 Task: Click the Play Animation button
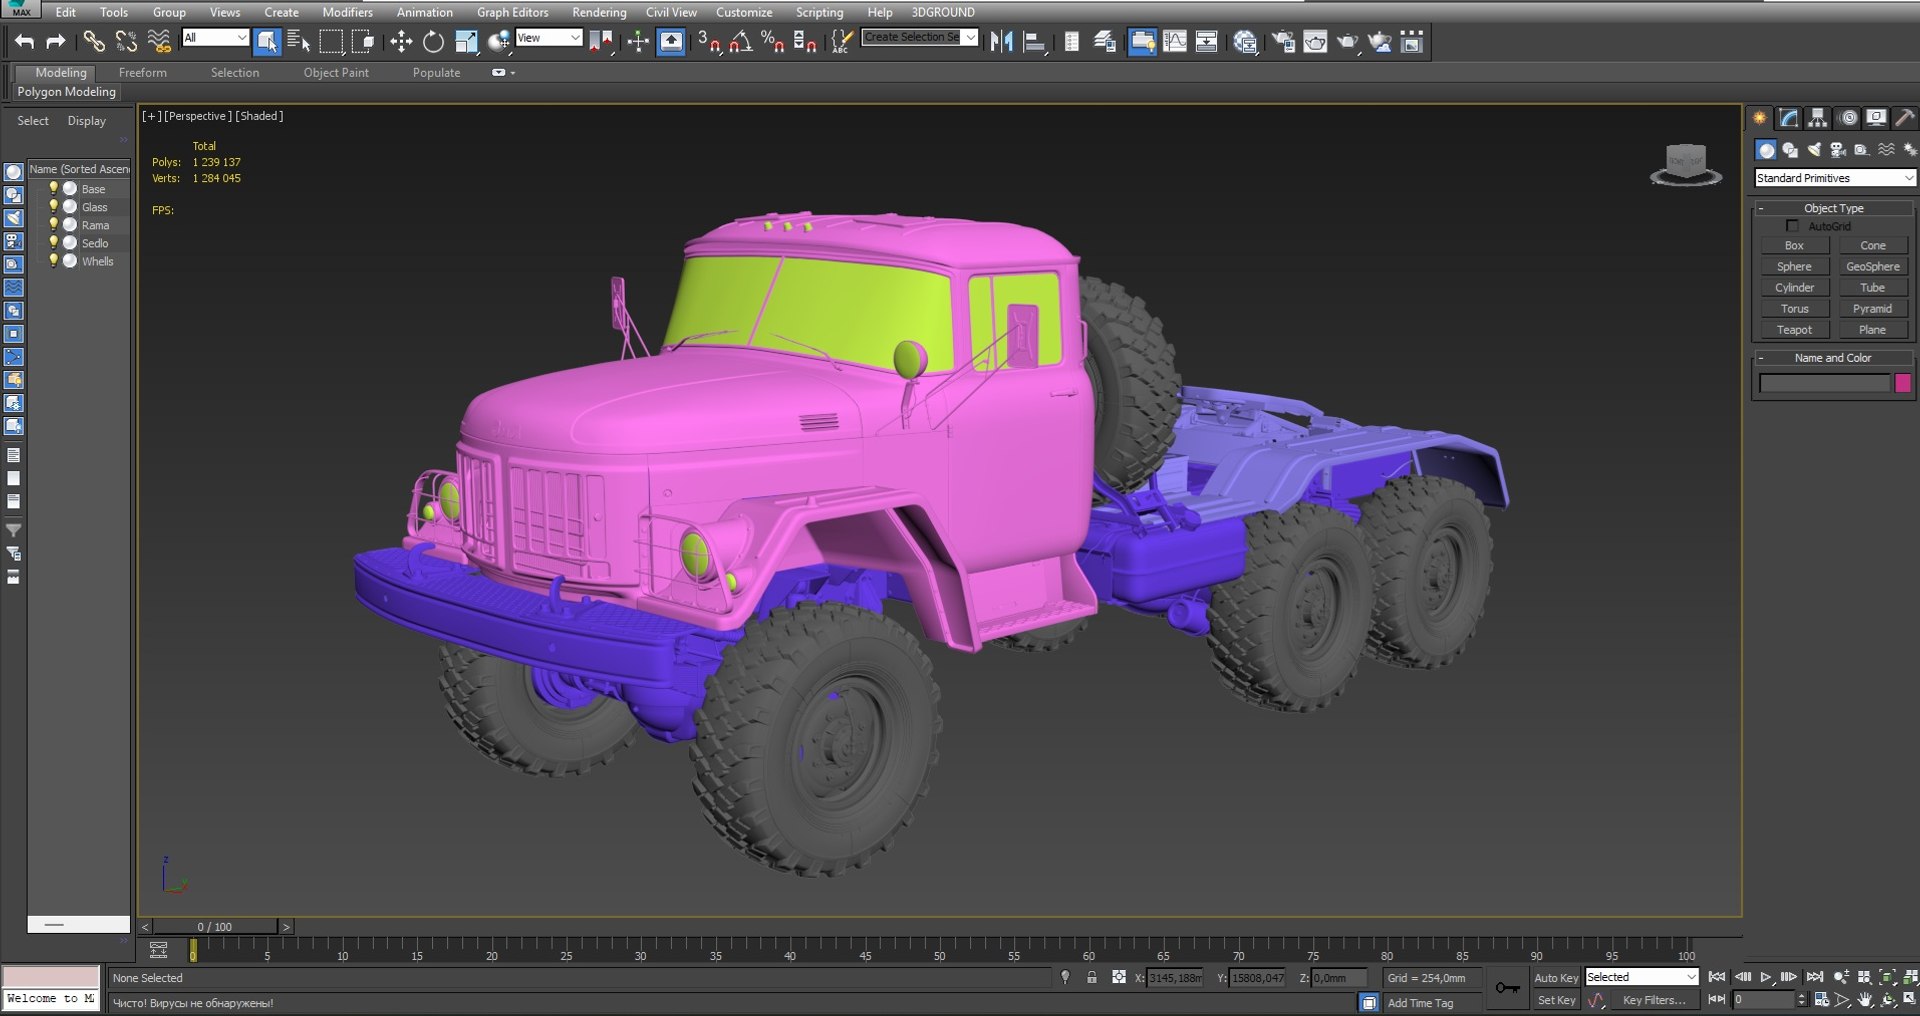(1765, 977)
